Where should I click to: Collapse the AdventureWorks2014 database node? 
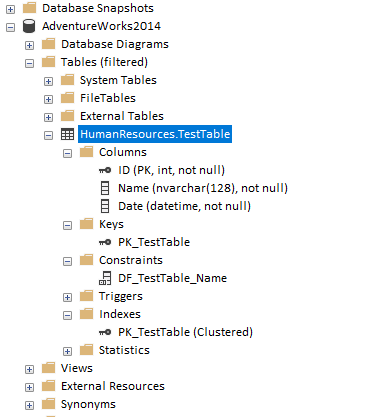(x=10, y=27)
